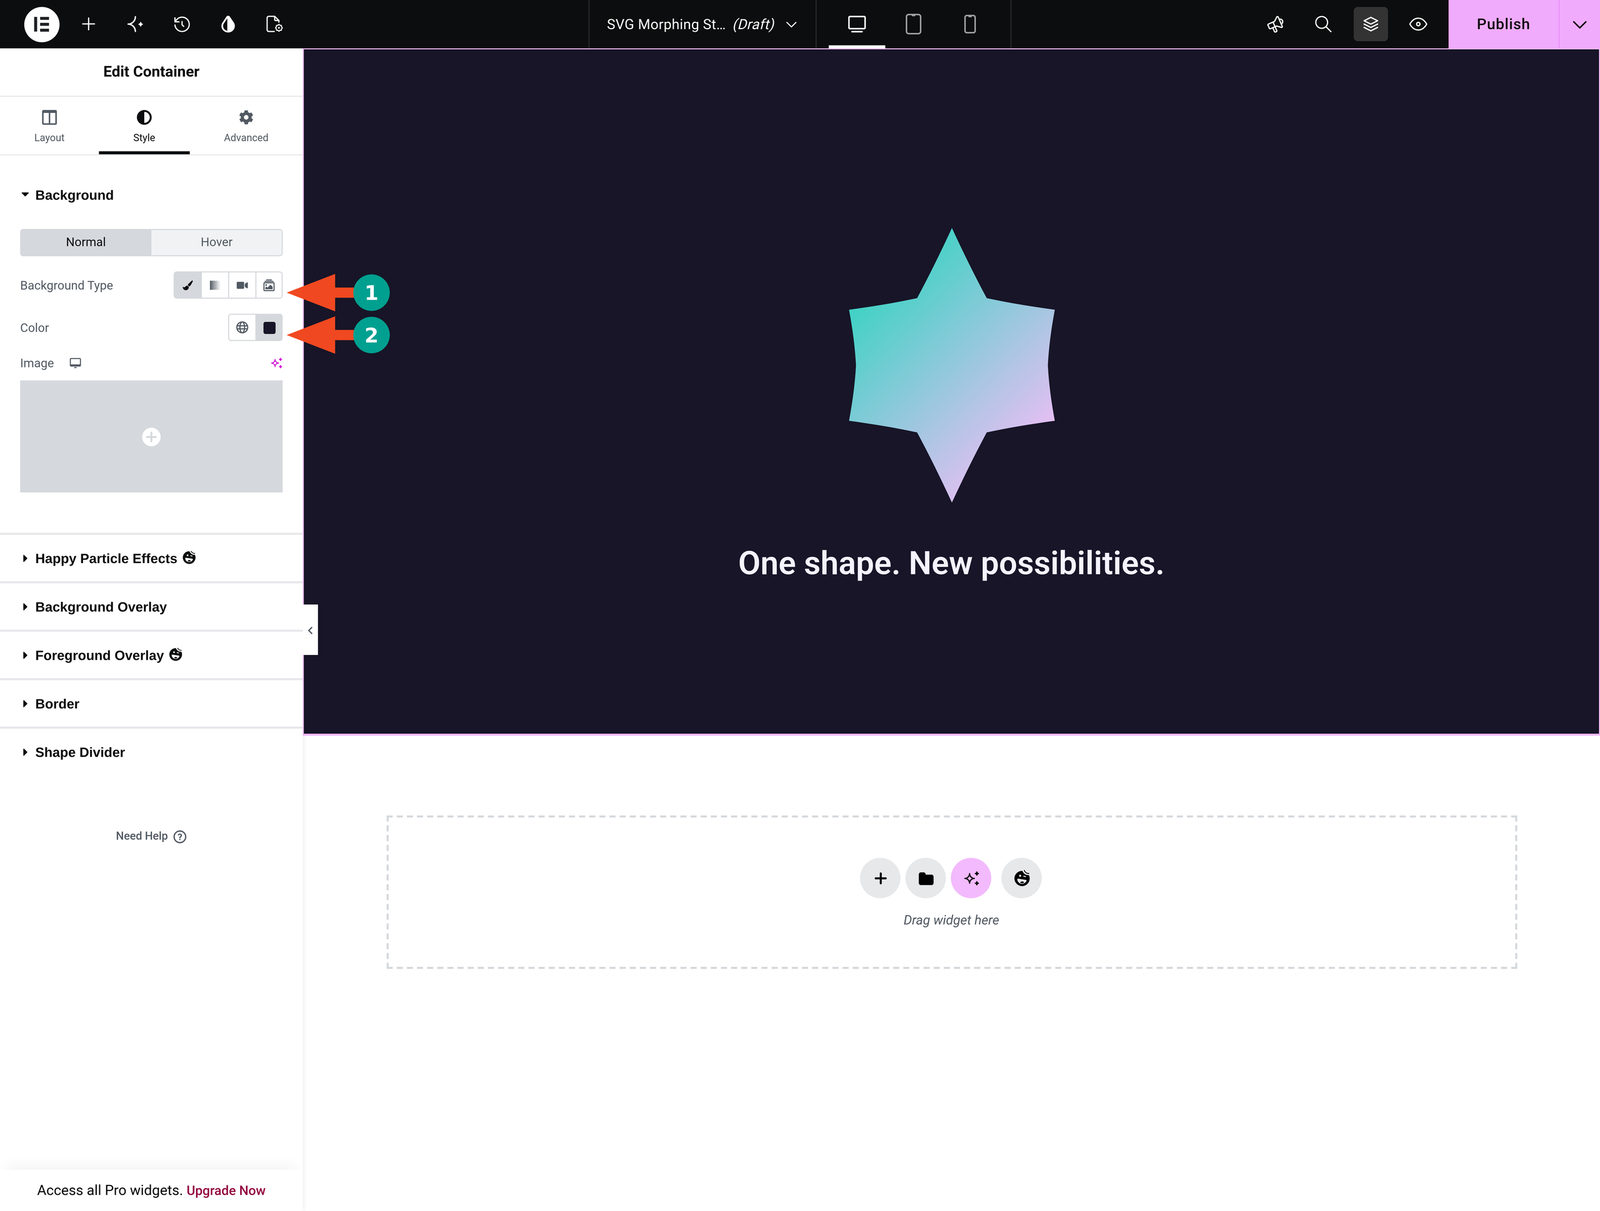
Task: Click the Add Element plus icon
Action: click(x=89, y=24)
